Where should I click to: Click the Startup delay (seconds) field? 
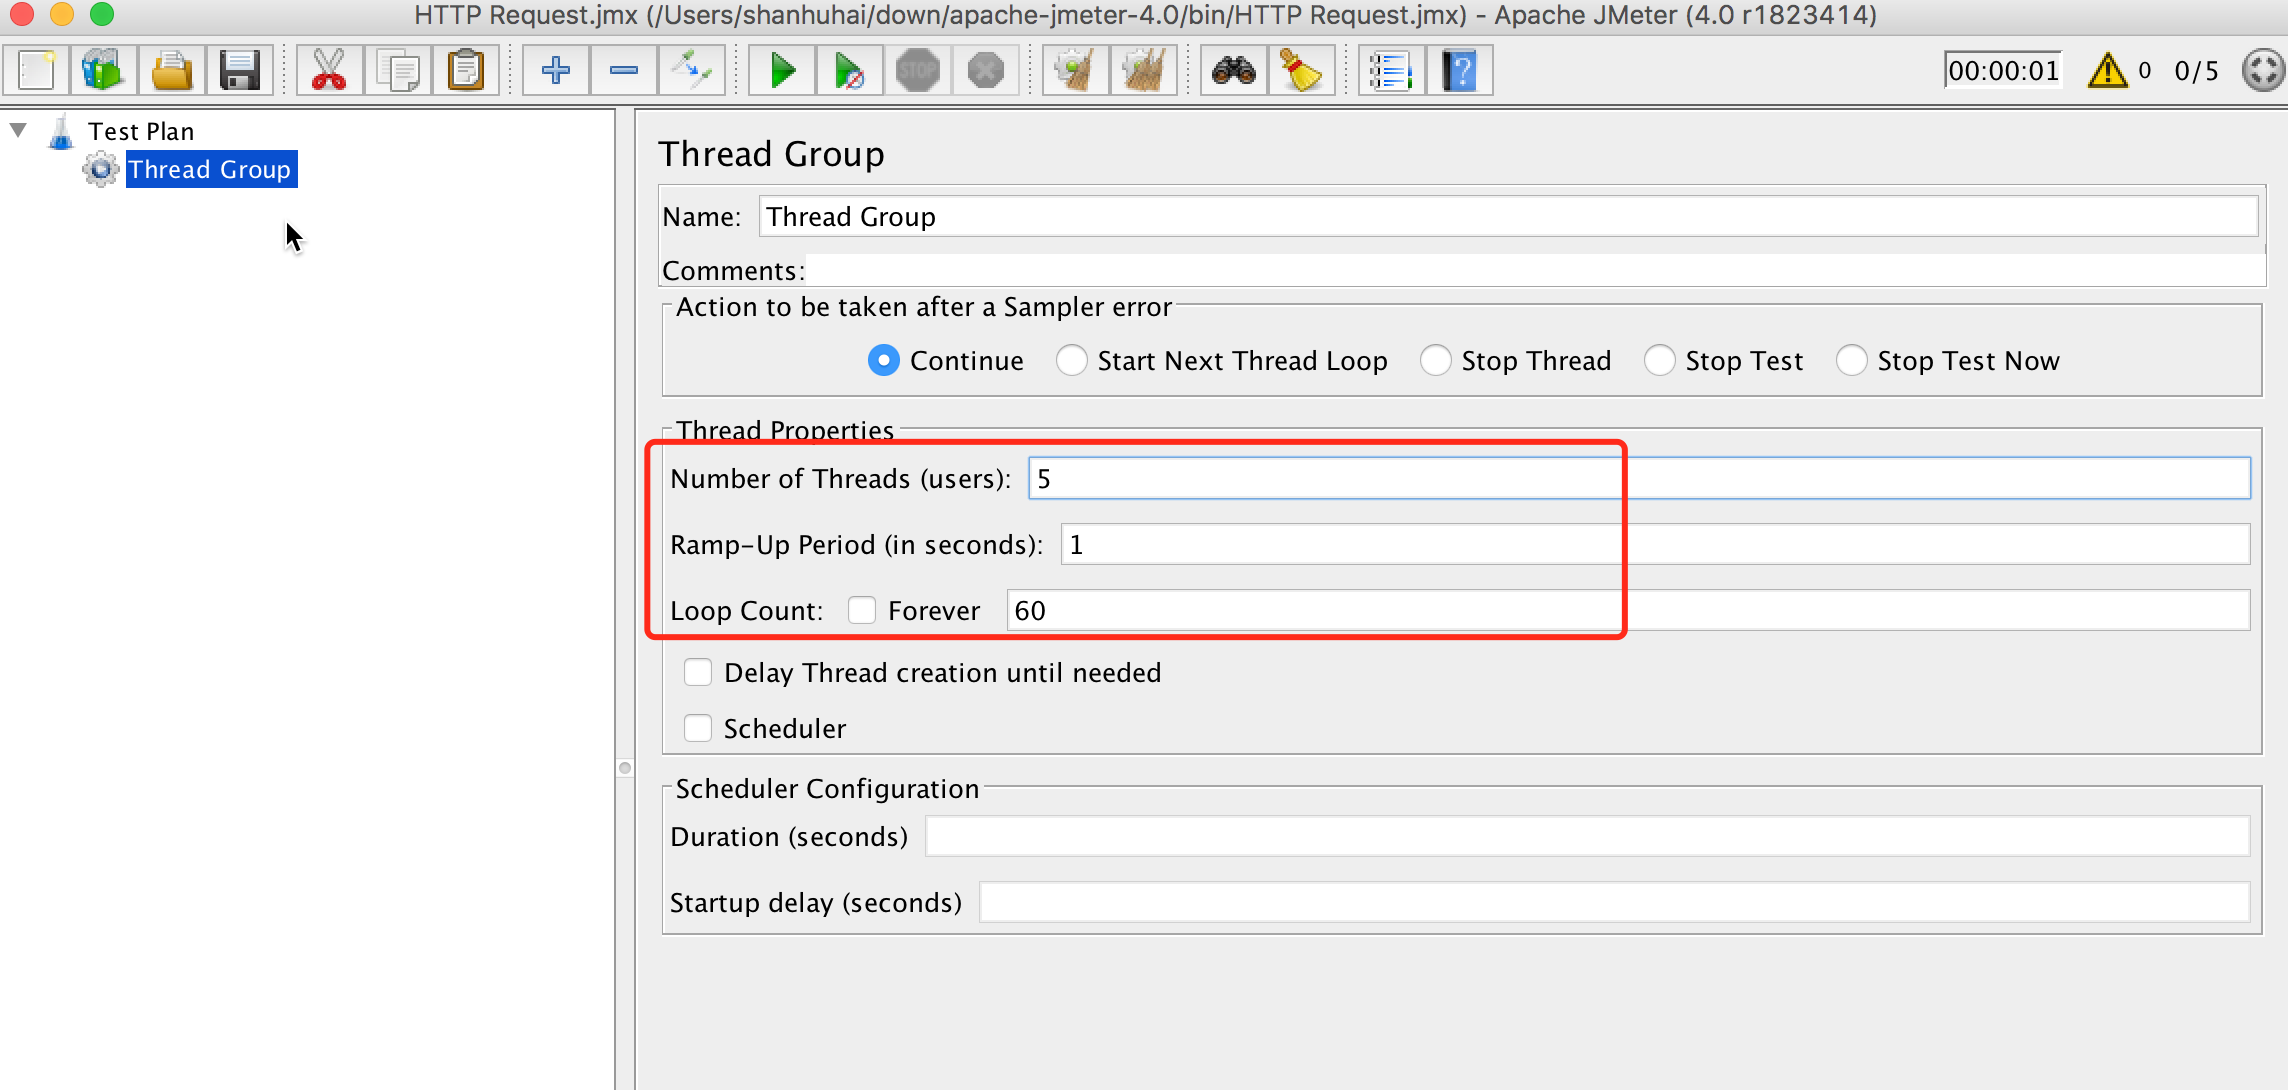coord(1615,902)
